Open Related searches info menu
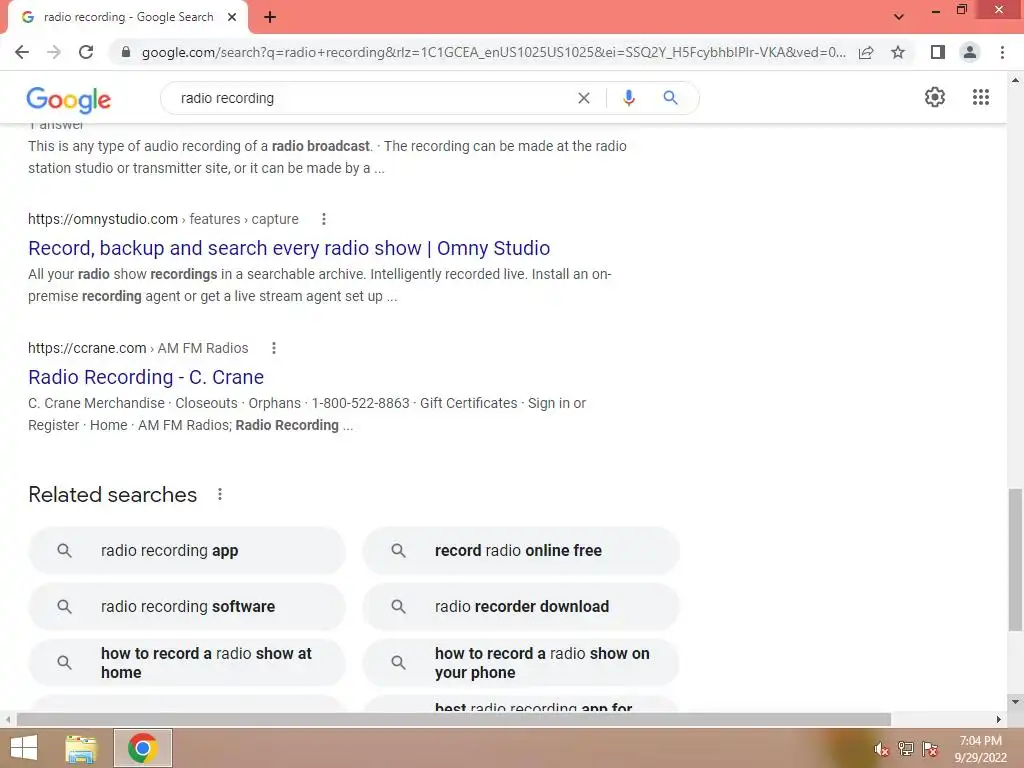Image resolution: width=1024 pixels, height=768 pixels. point(220,494)
